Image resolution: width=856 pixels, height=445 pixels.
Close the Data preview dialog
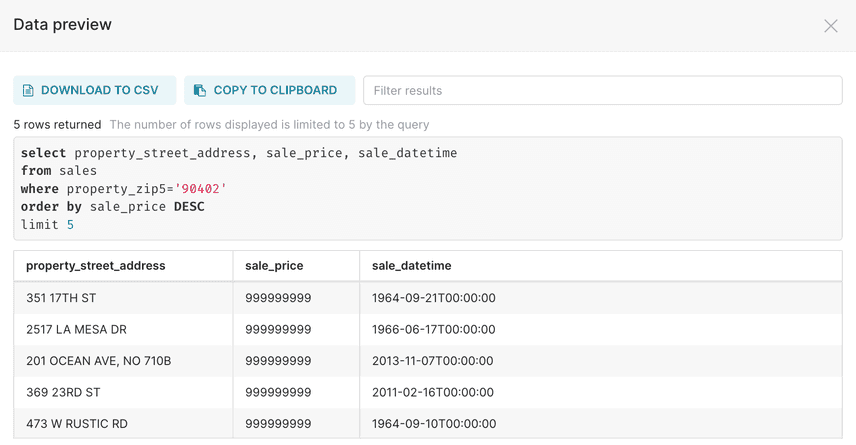point(830,26)
